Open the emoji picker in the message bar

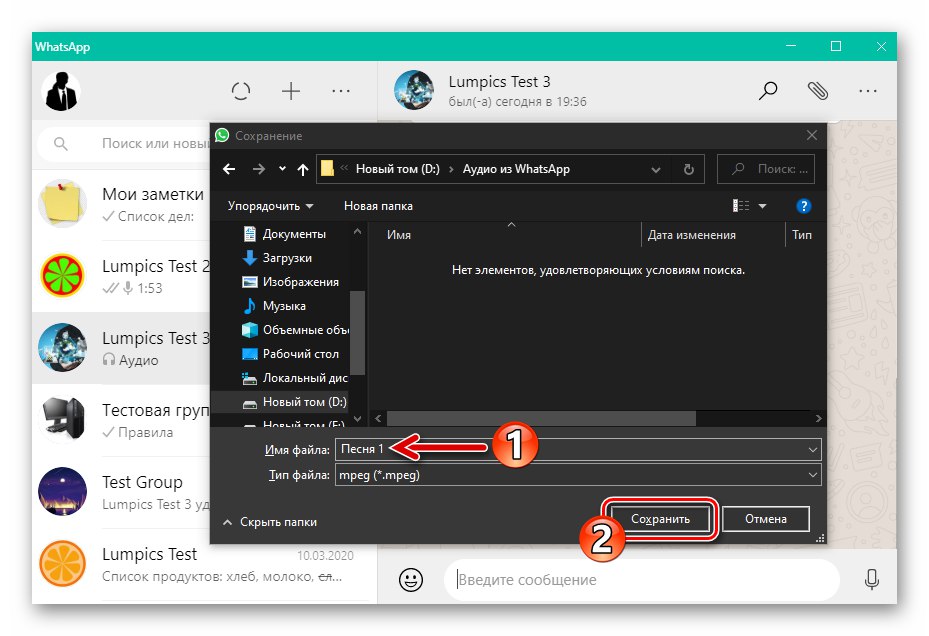click(x=410, y=580)
